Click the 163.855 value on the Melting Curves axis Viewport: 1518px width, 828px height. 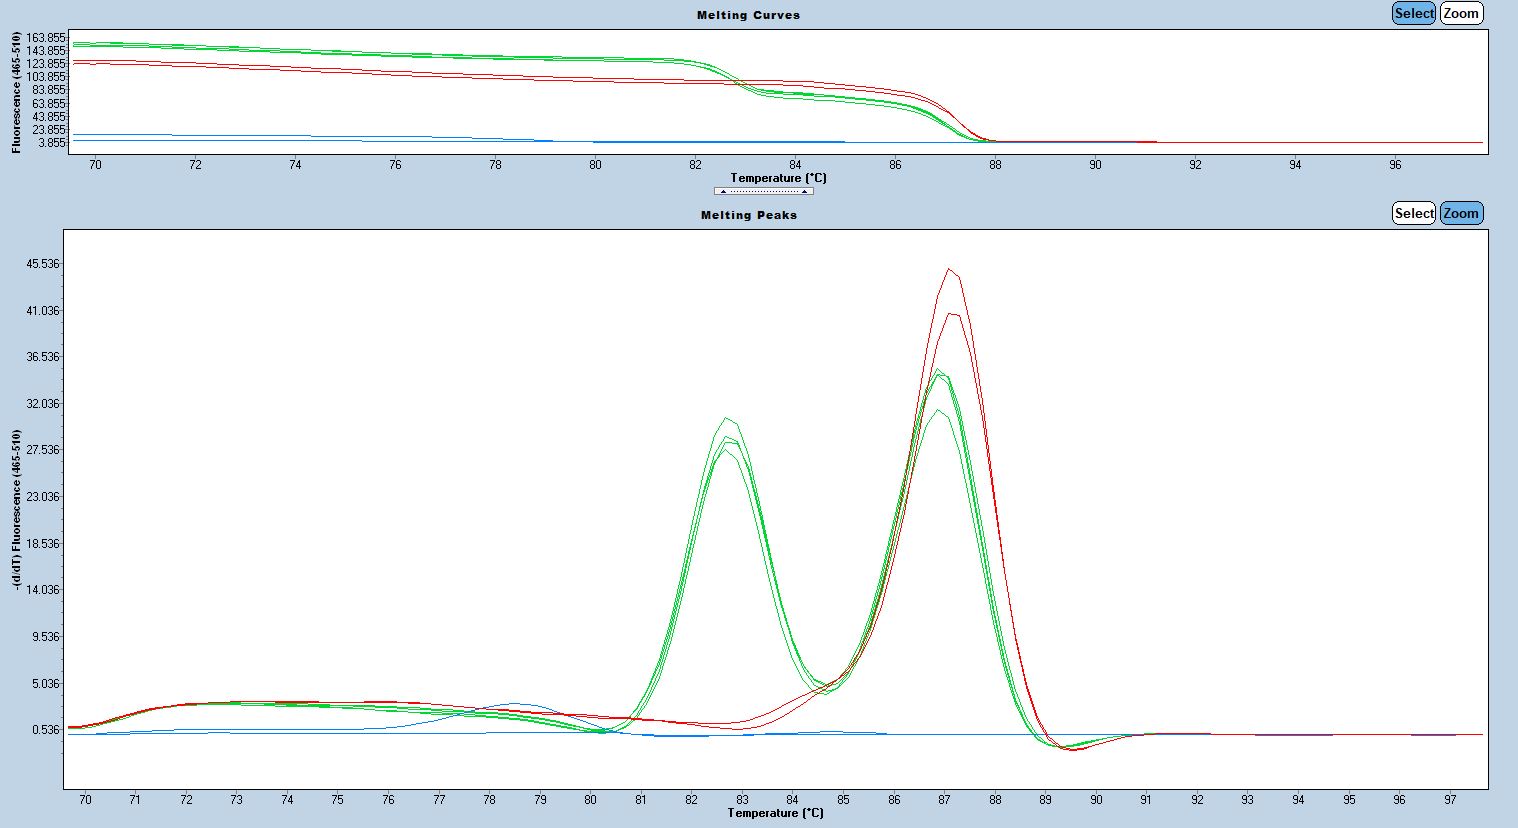[46, 38]
